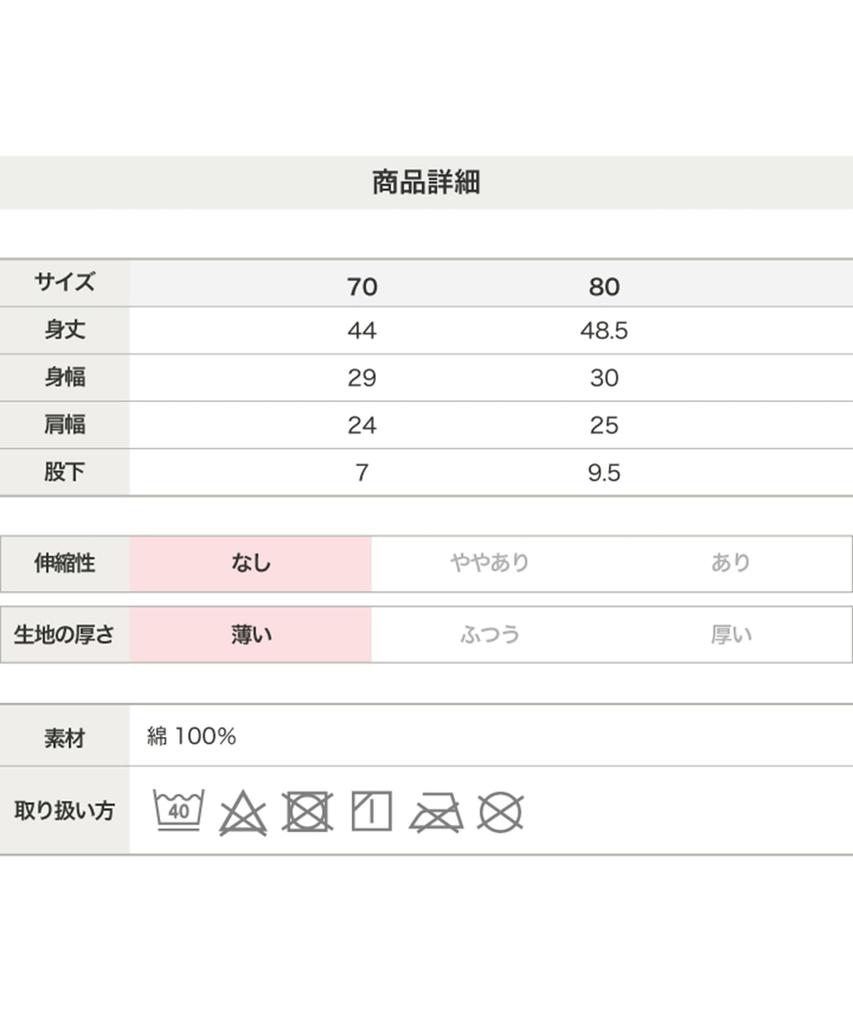This screenshot has width=853, height=1024.
Task: Select the あり stretch option
Action: (x=730, y=564)
